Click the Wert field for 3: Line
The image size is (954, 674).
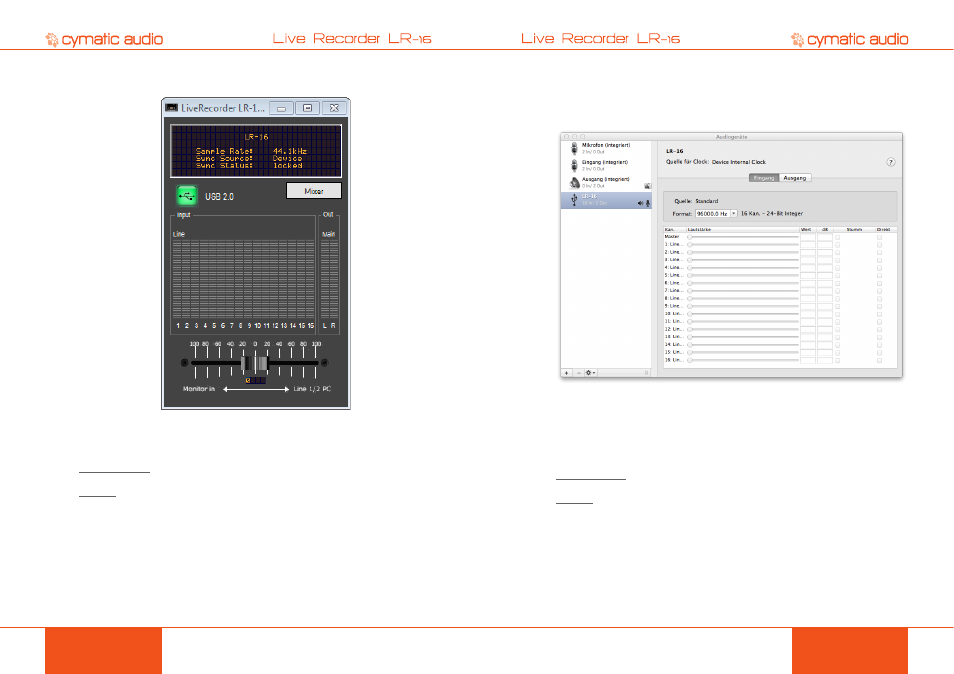pos(807,260)
